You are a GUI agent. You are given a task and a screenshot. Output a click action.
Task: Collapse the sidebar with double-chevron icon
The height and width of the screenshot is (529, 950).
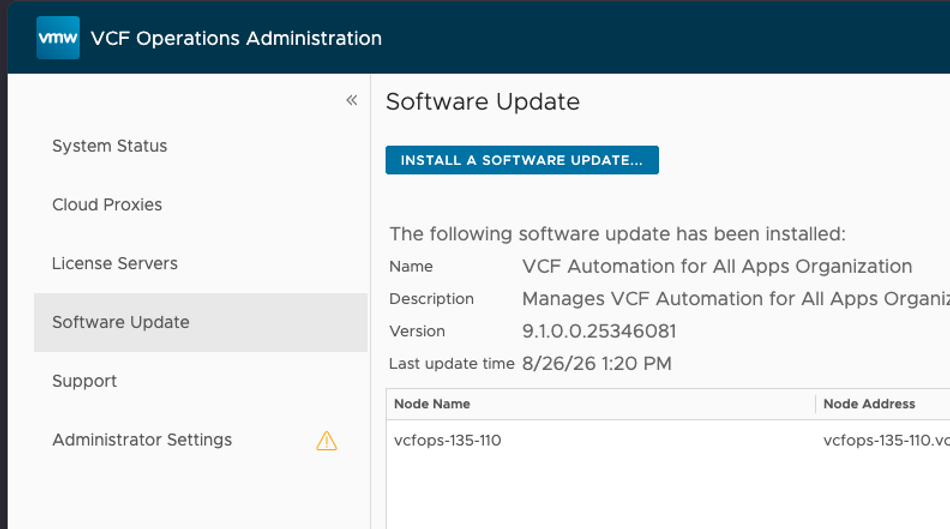351,100
